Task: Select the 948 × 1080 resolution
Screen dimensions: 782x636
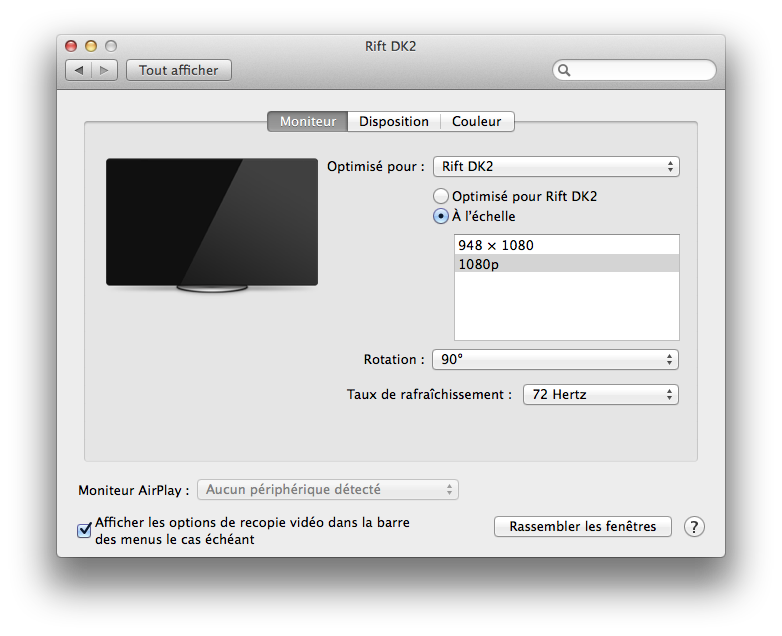Action: coord(567,245)
